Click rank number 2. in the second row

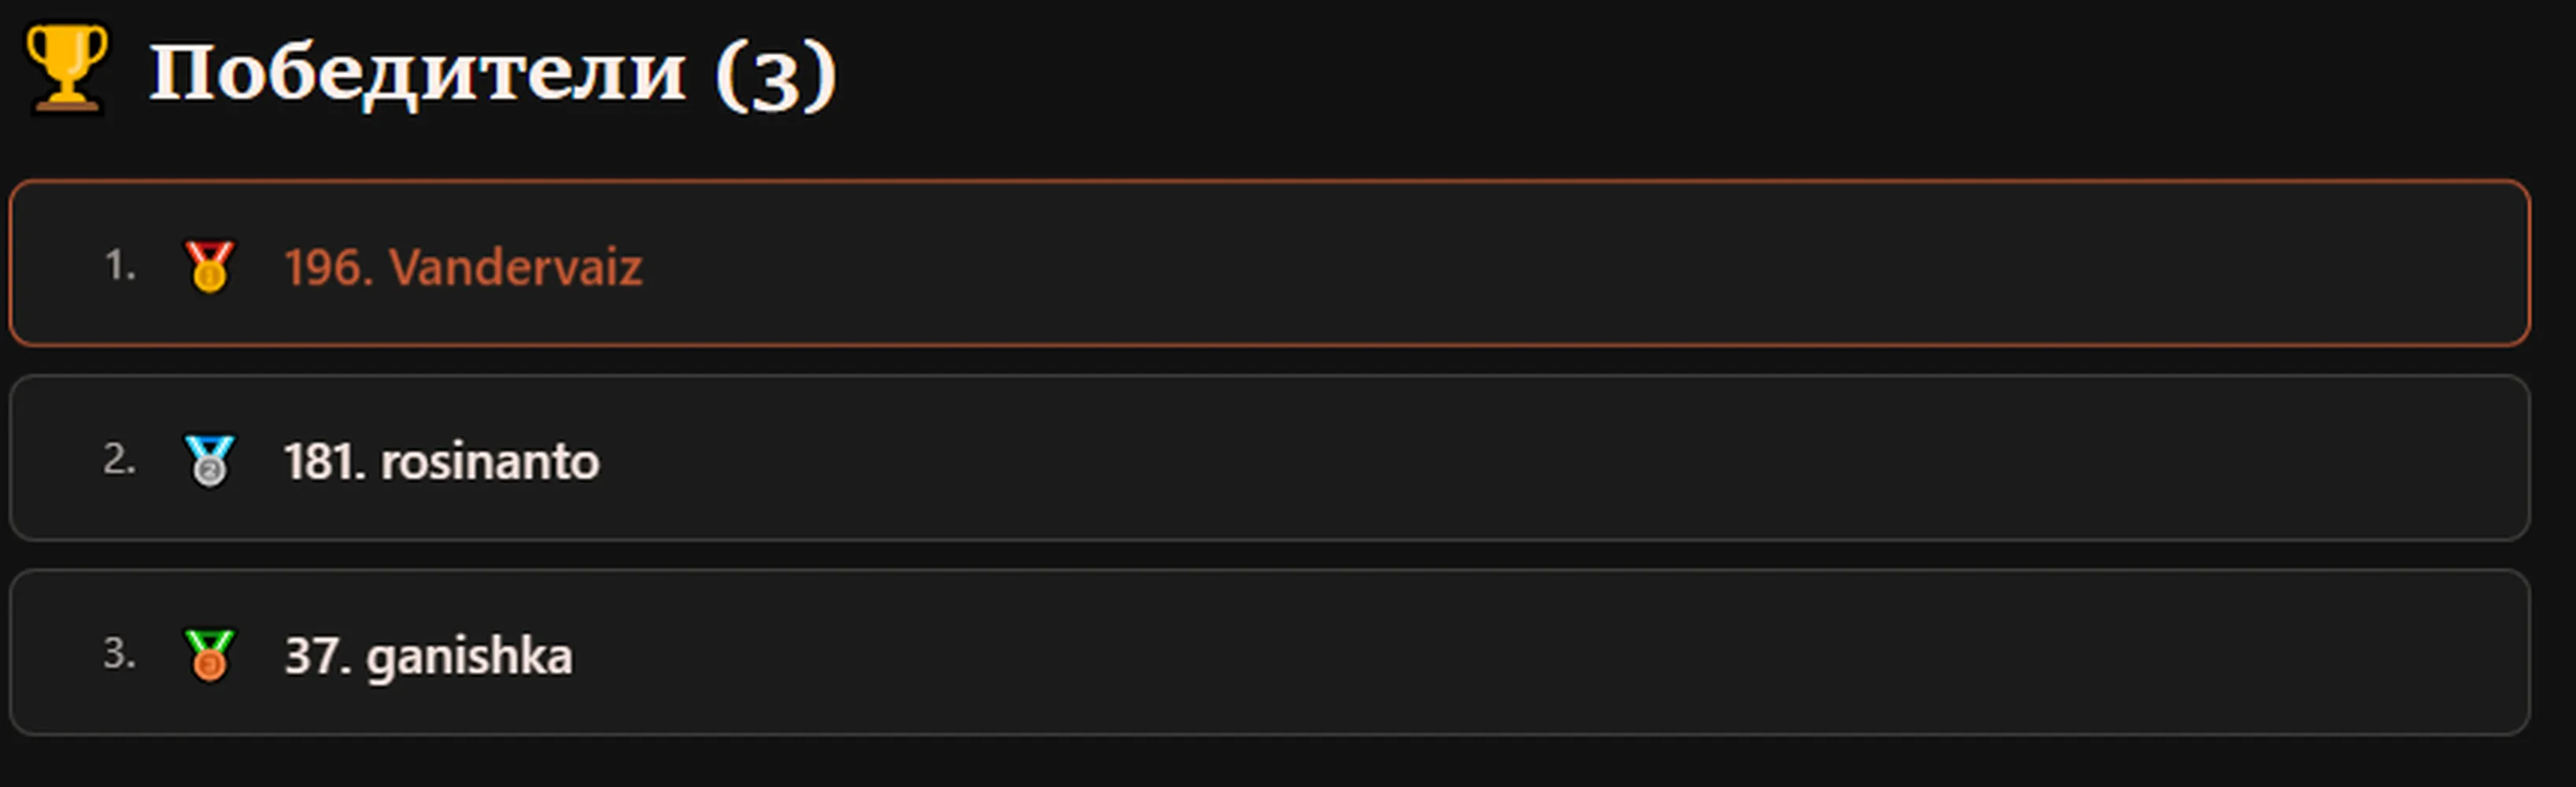pos(119,459)
